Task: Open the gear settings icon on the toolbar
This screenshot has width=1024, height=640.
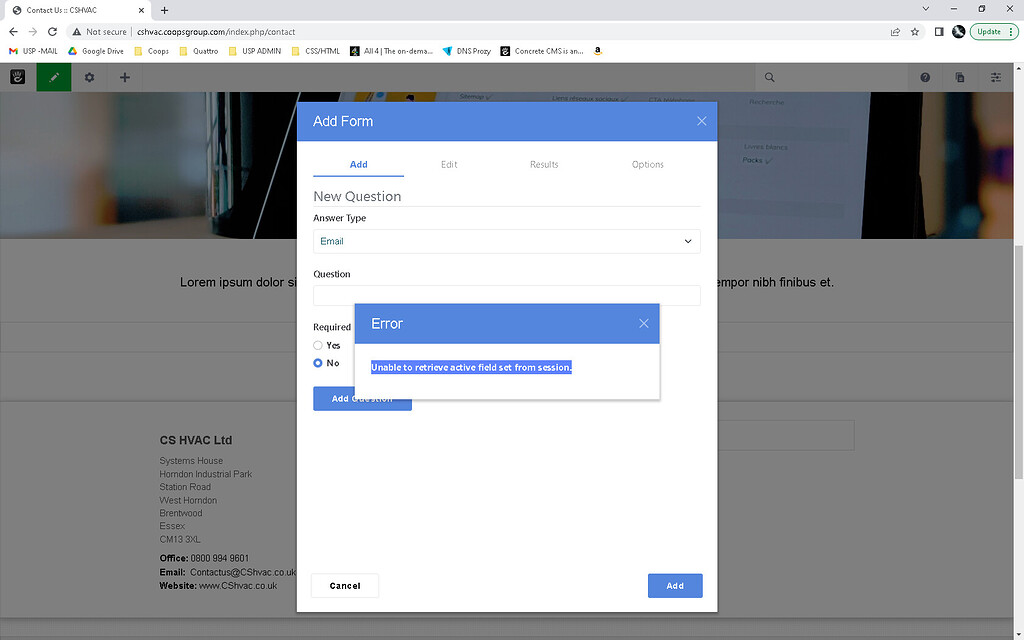Action: tap(88, 77)
